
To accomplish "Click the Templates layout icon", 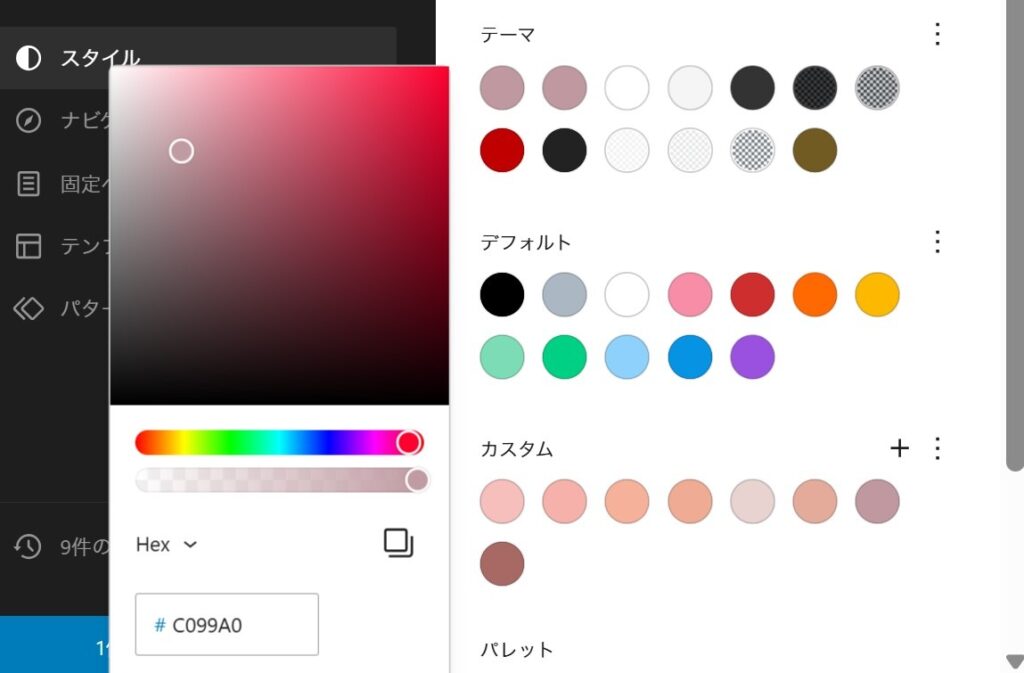I will pos(28,246).
